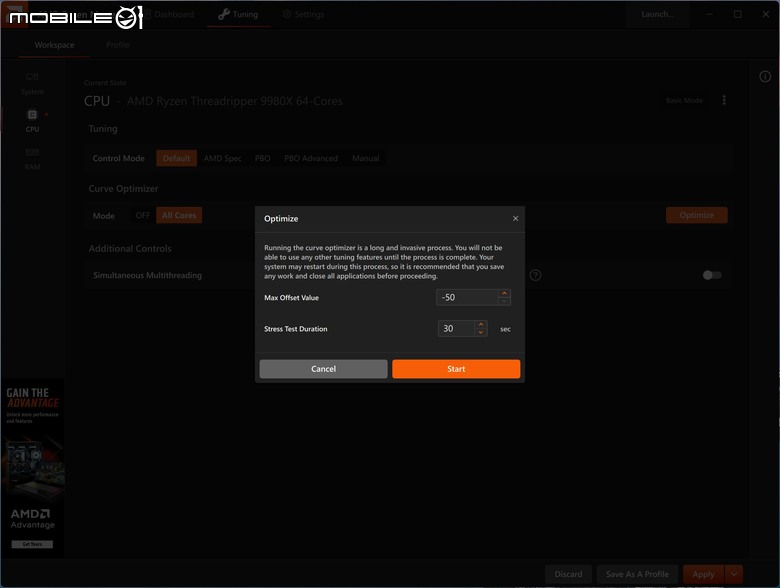Viewport: 780px width, 588px height.
Task: Save settings as a profile
Action: pyautogui.click(x=637, y=574)
